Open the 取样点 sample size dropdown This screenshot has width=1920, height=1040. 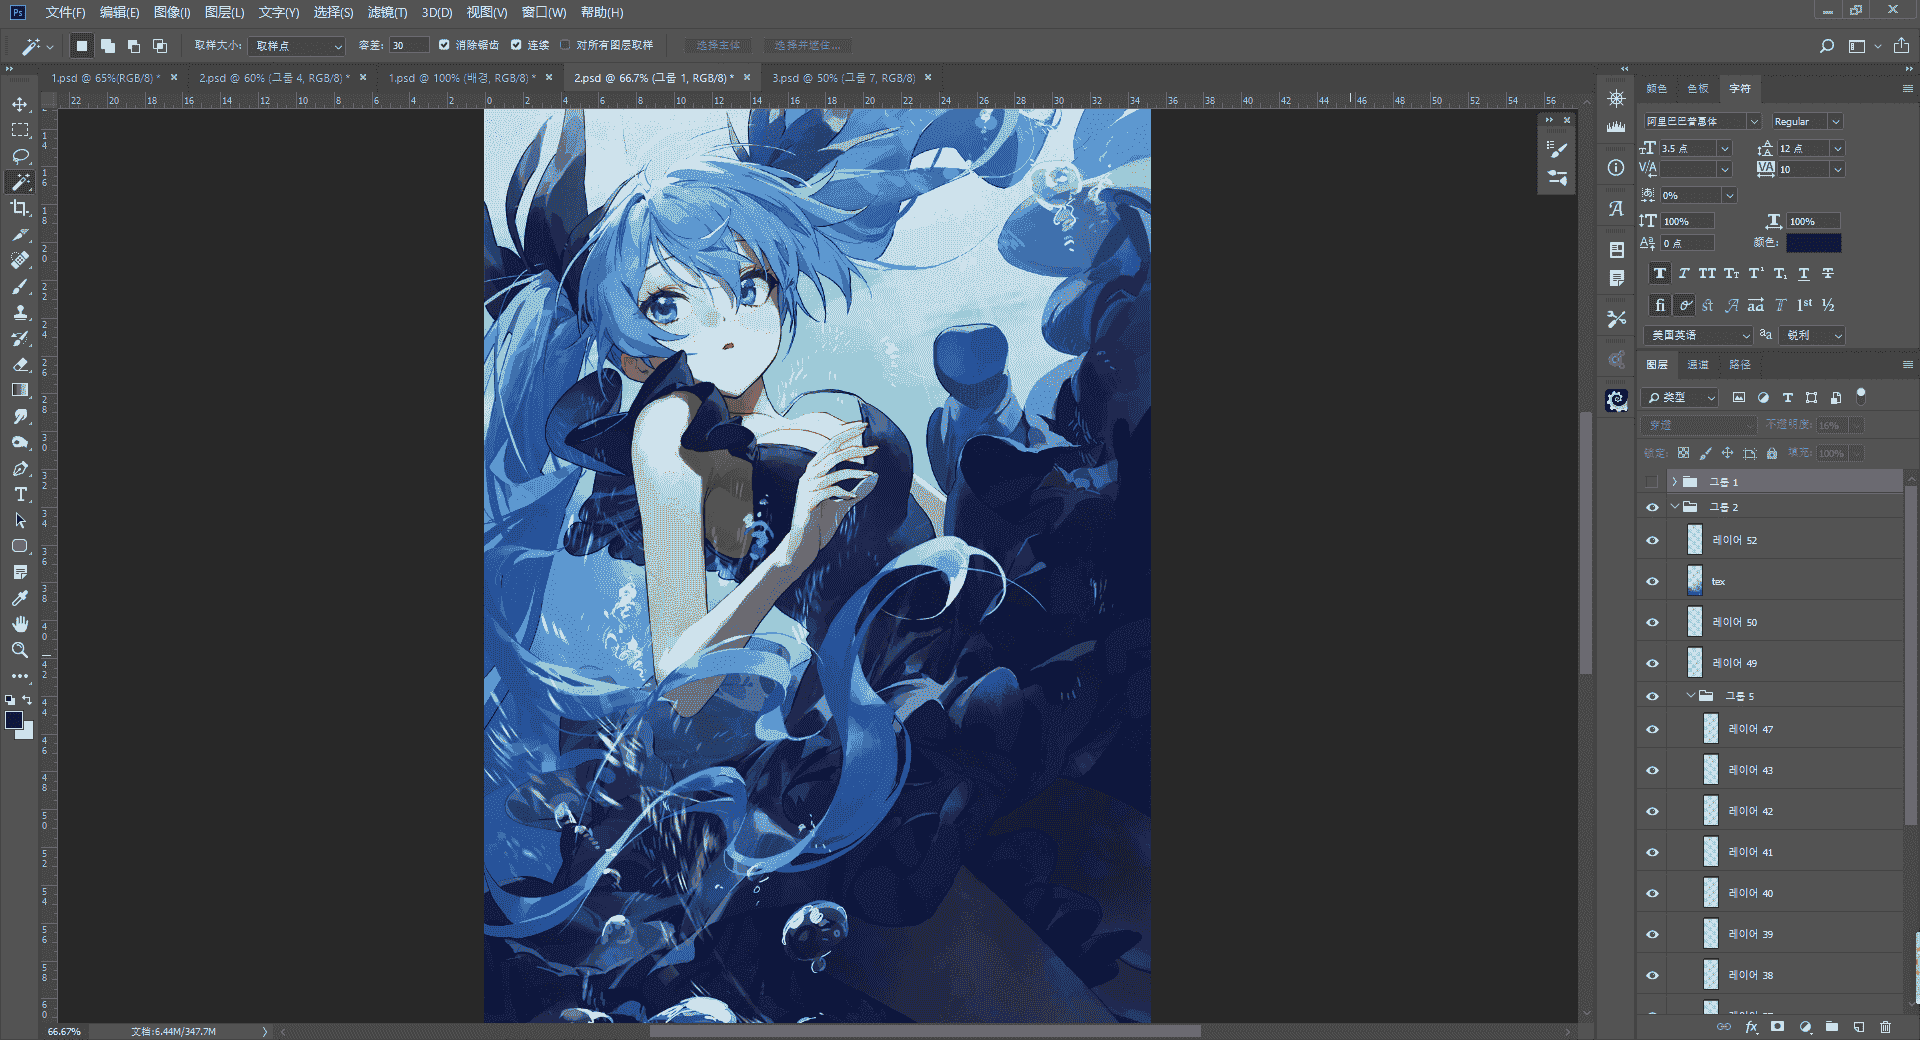(x=297, y=46)
